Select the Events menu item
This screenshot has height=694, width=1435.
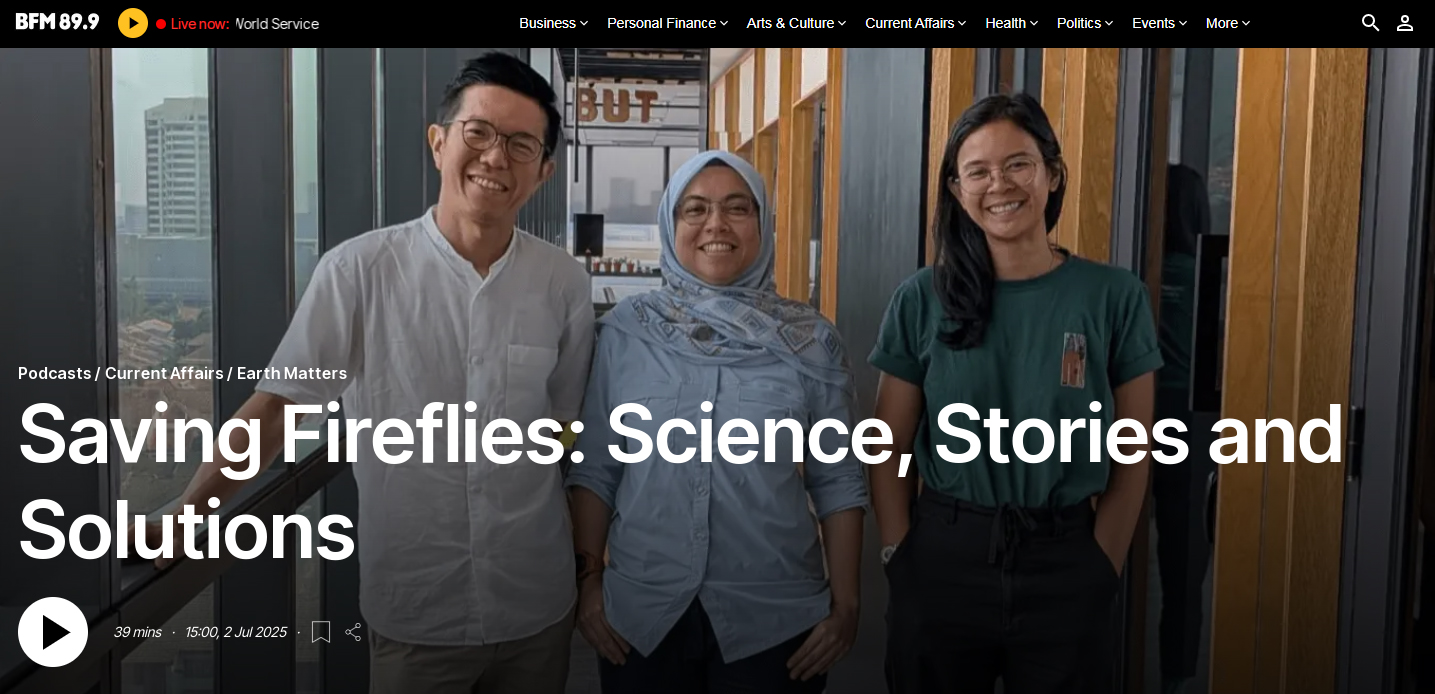click(x=1160, y=23)
